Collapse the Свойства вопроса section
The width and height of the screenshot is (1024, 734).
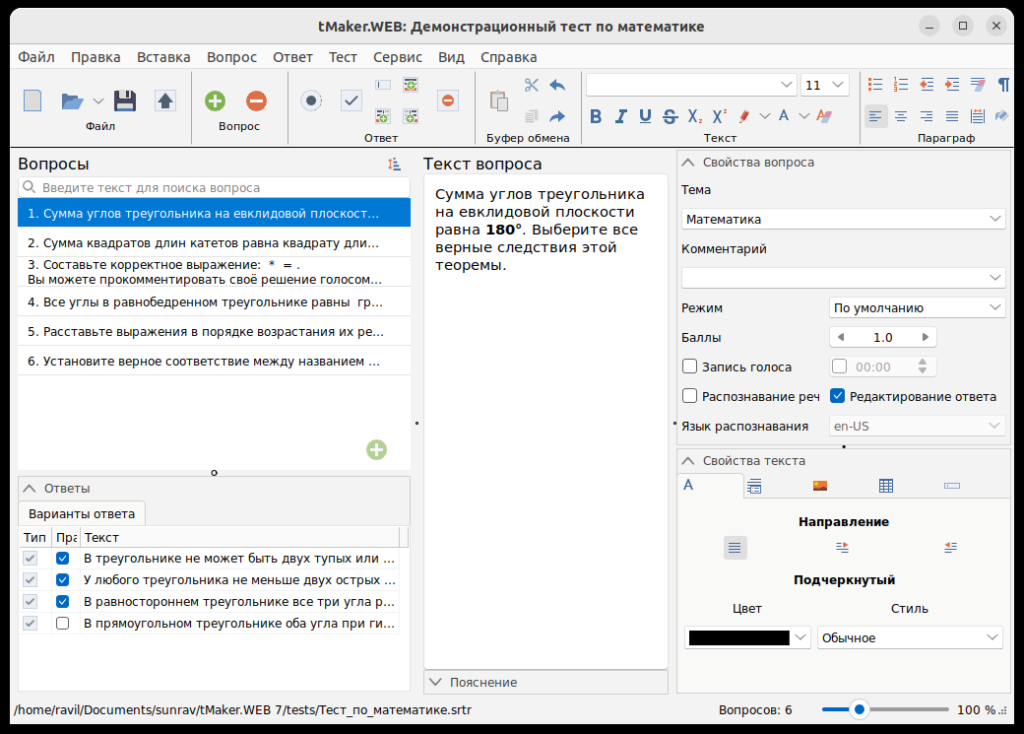point(688,162)
